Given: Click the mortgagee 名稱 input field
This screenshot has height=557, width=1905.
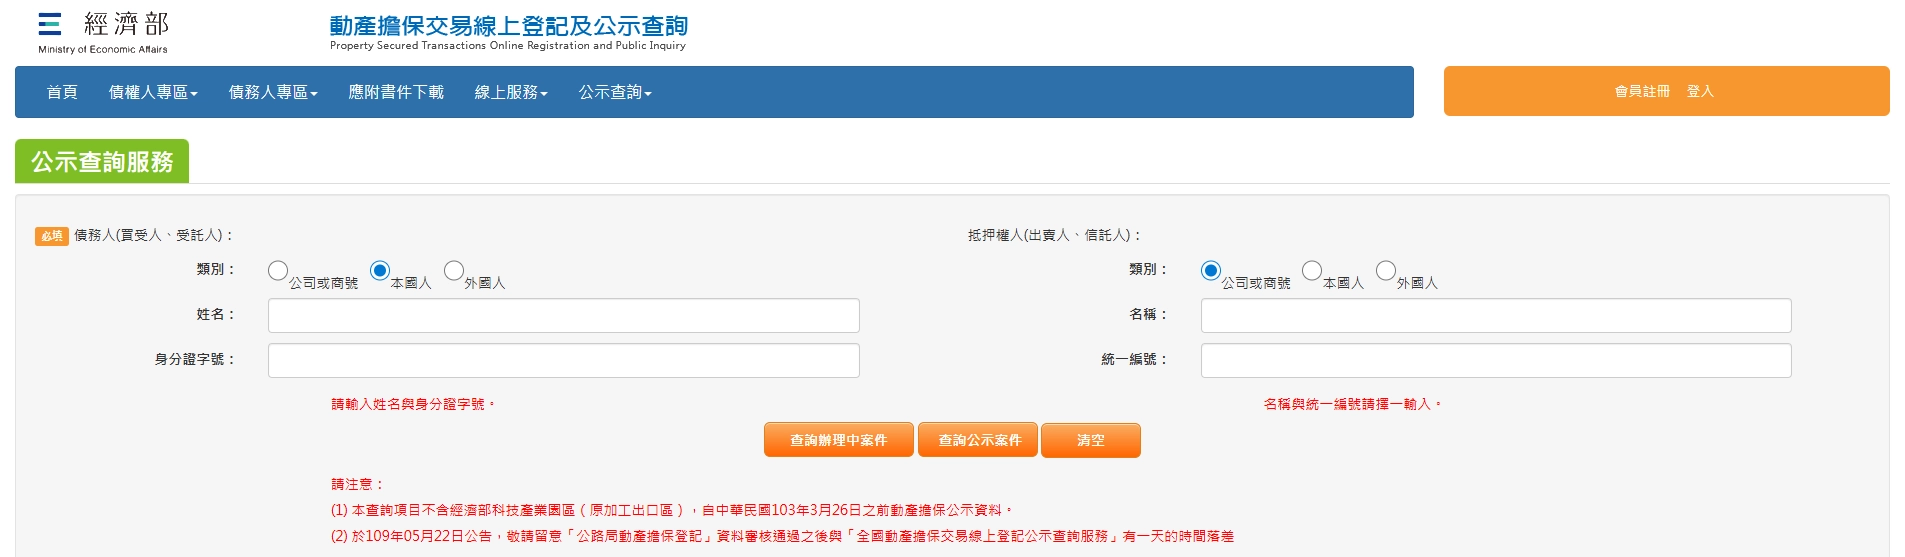Looking at the screenshot, I should 1495,316.
